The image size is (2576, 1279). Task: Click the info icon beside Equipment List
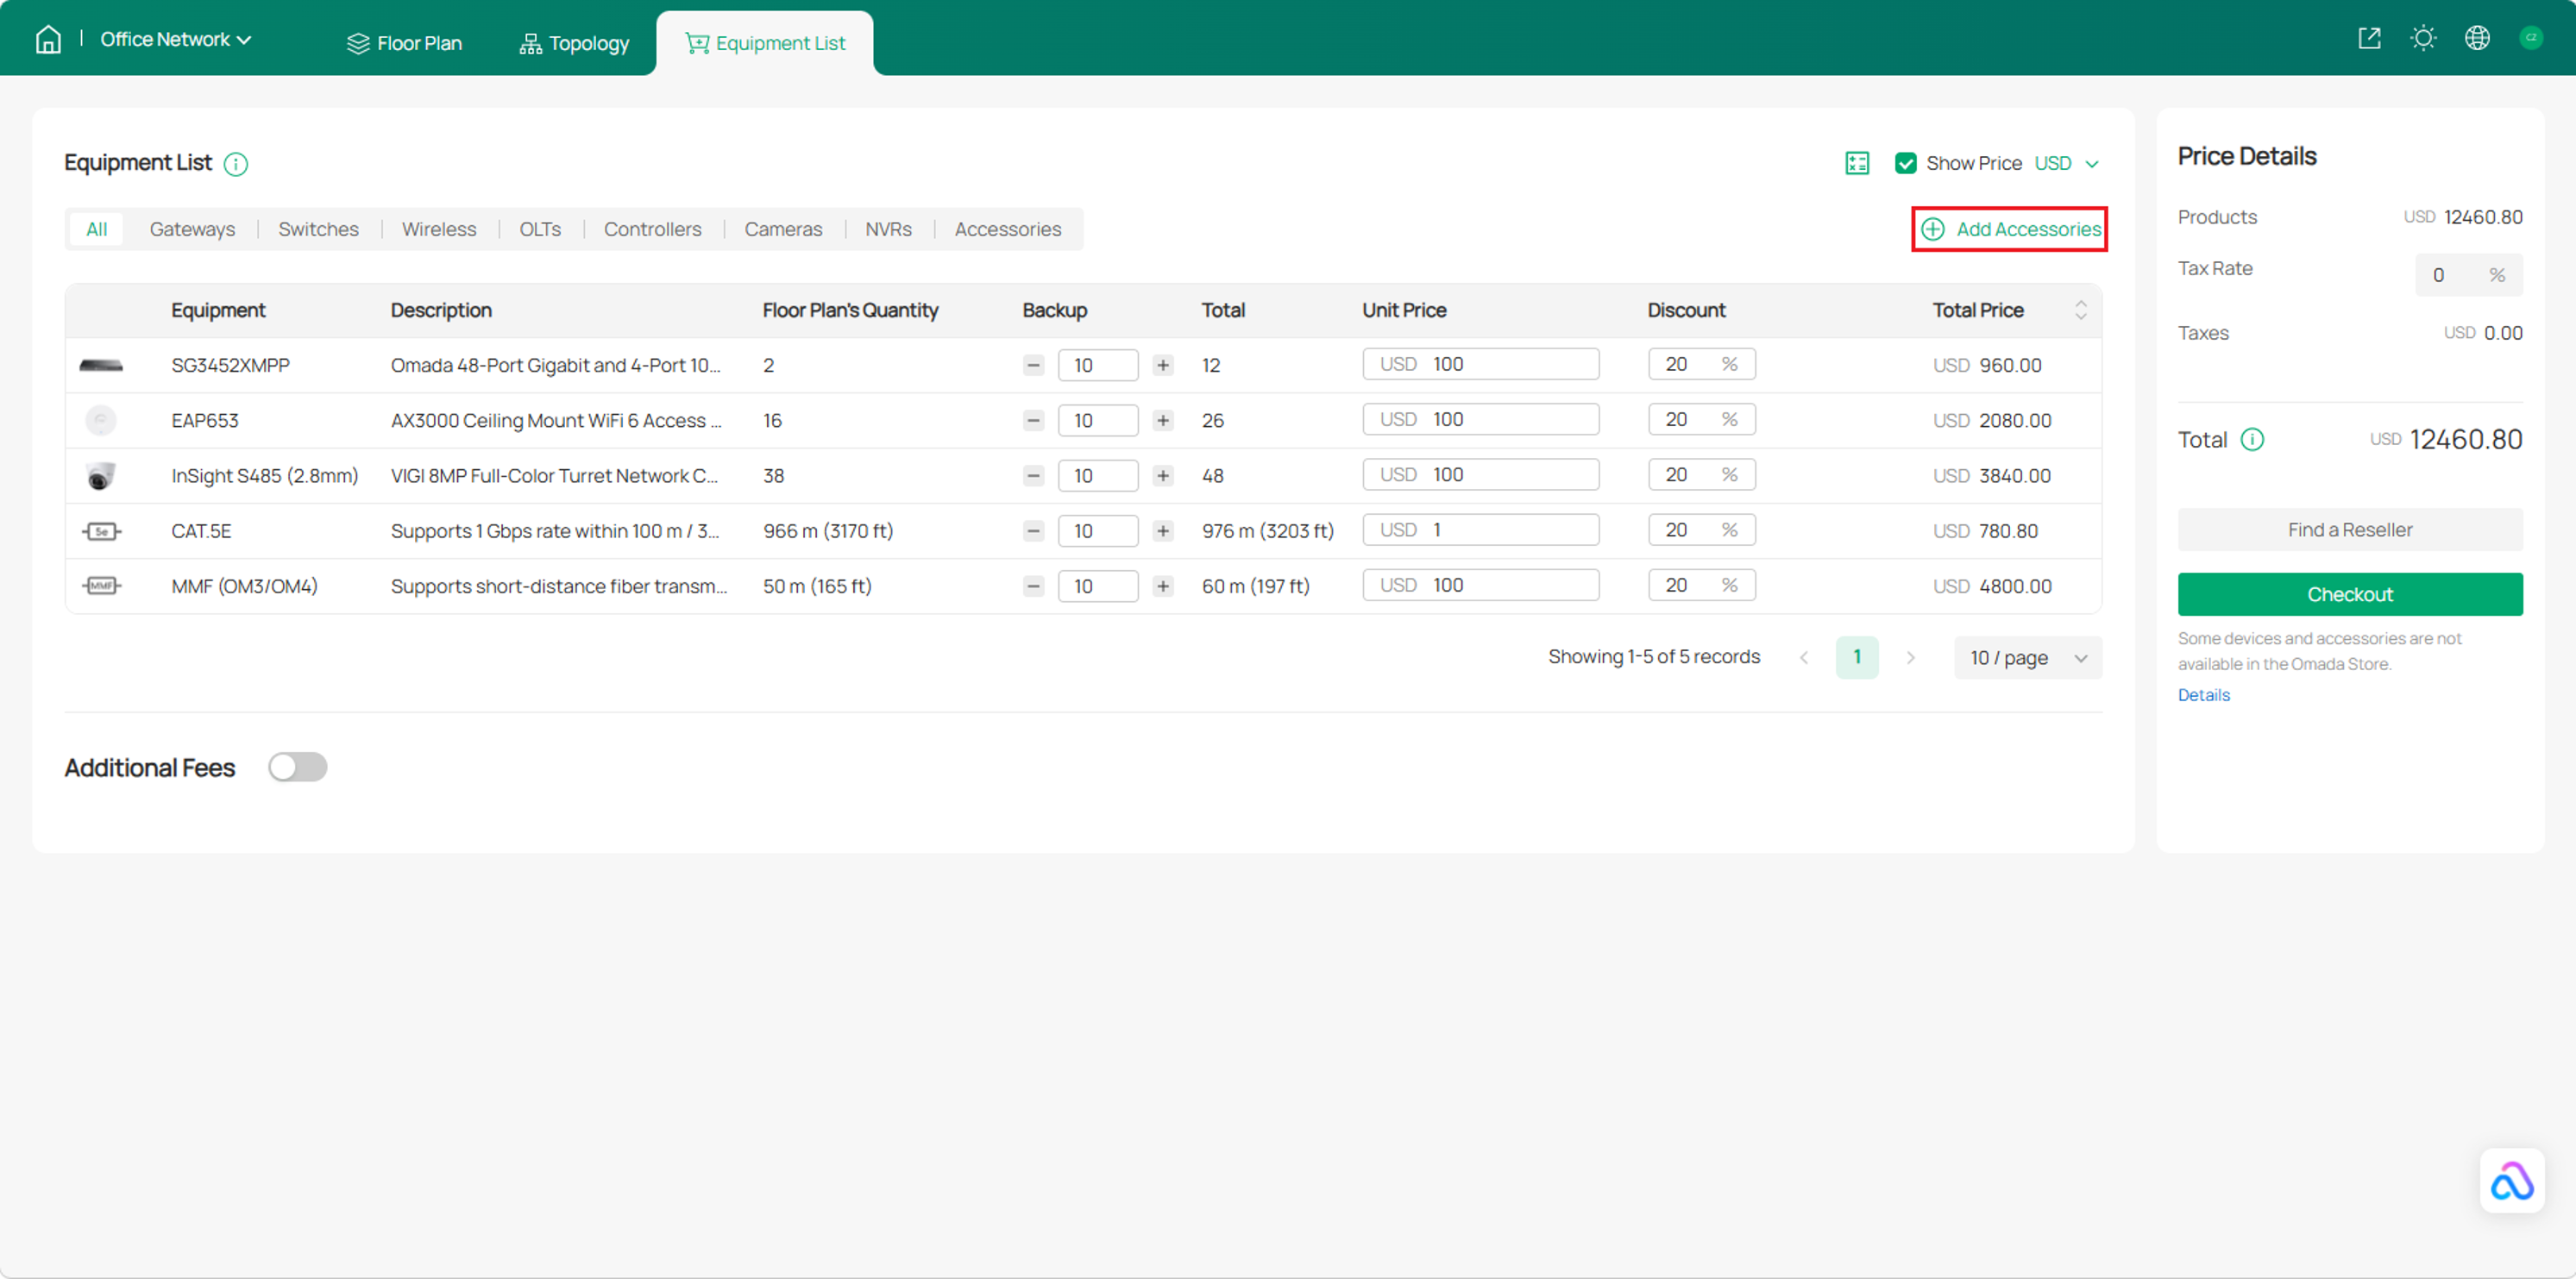[236, 164]
